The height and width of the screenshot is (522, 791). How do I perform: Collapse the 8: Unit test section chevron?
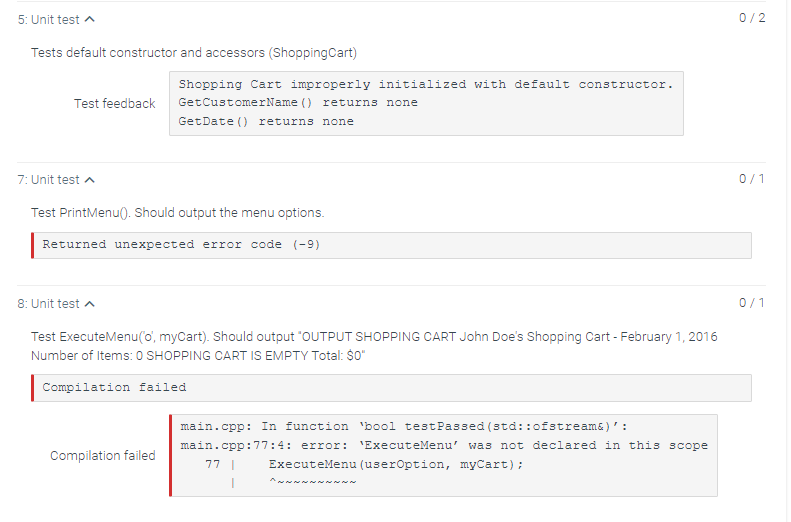click(x=90, y=304)
